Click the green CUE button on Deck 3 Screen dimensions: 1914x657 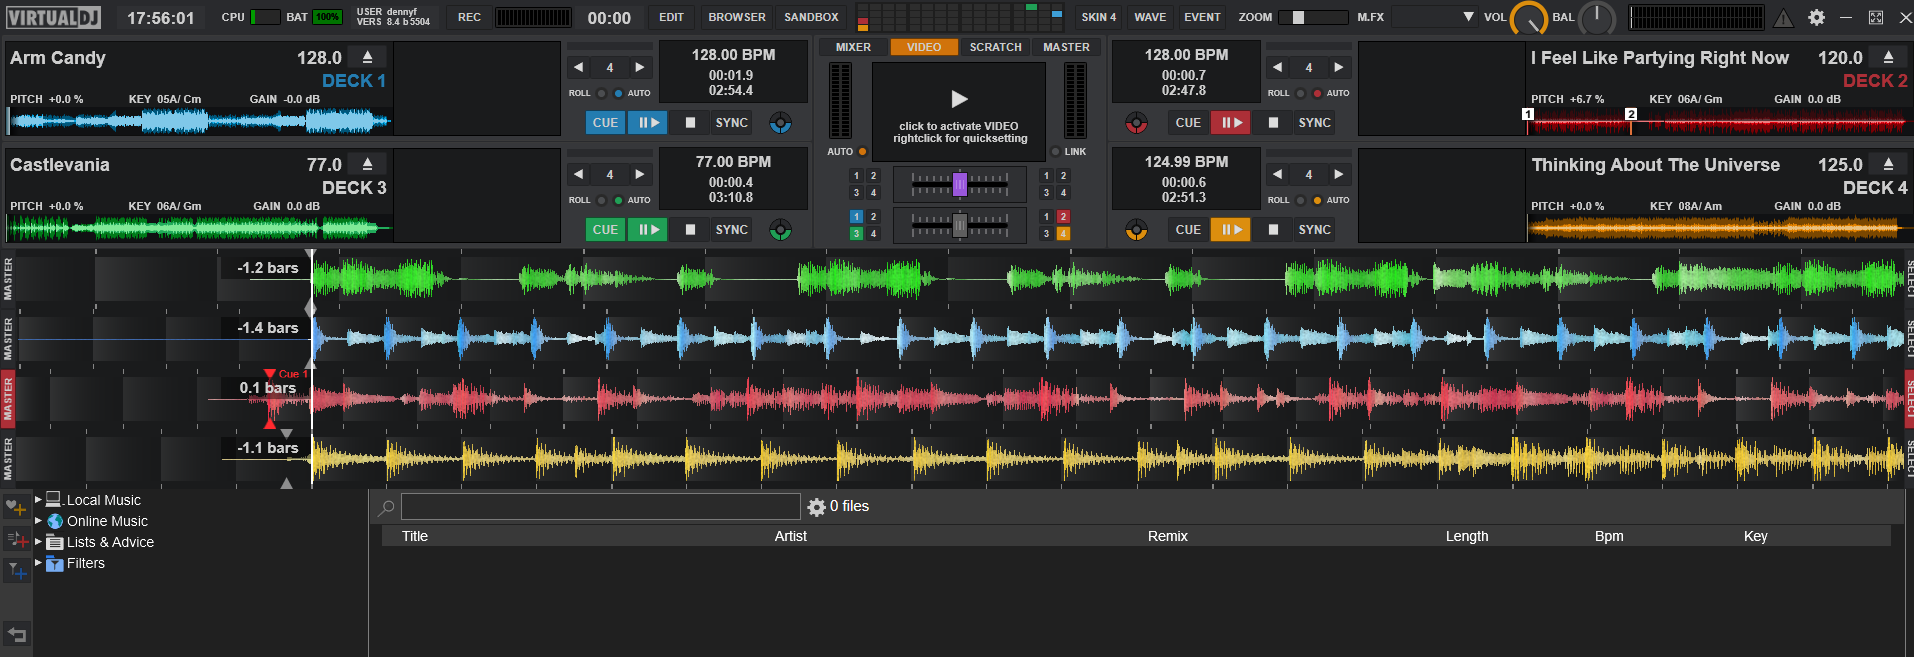[x=605, y=230]
